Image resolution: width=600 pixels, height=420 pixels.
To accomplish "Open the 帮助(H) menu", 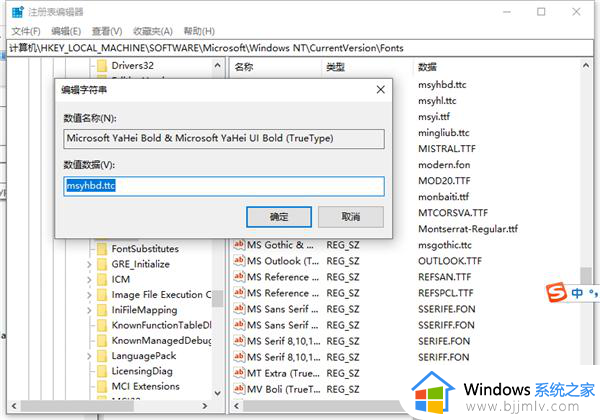I will 199,31.
